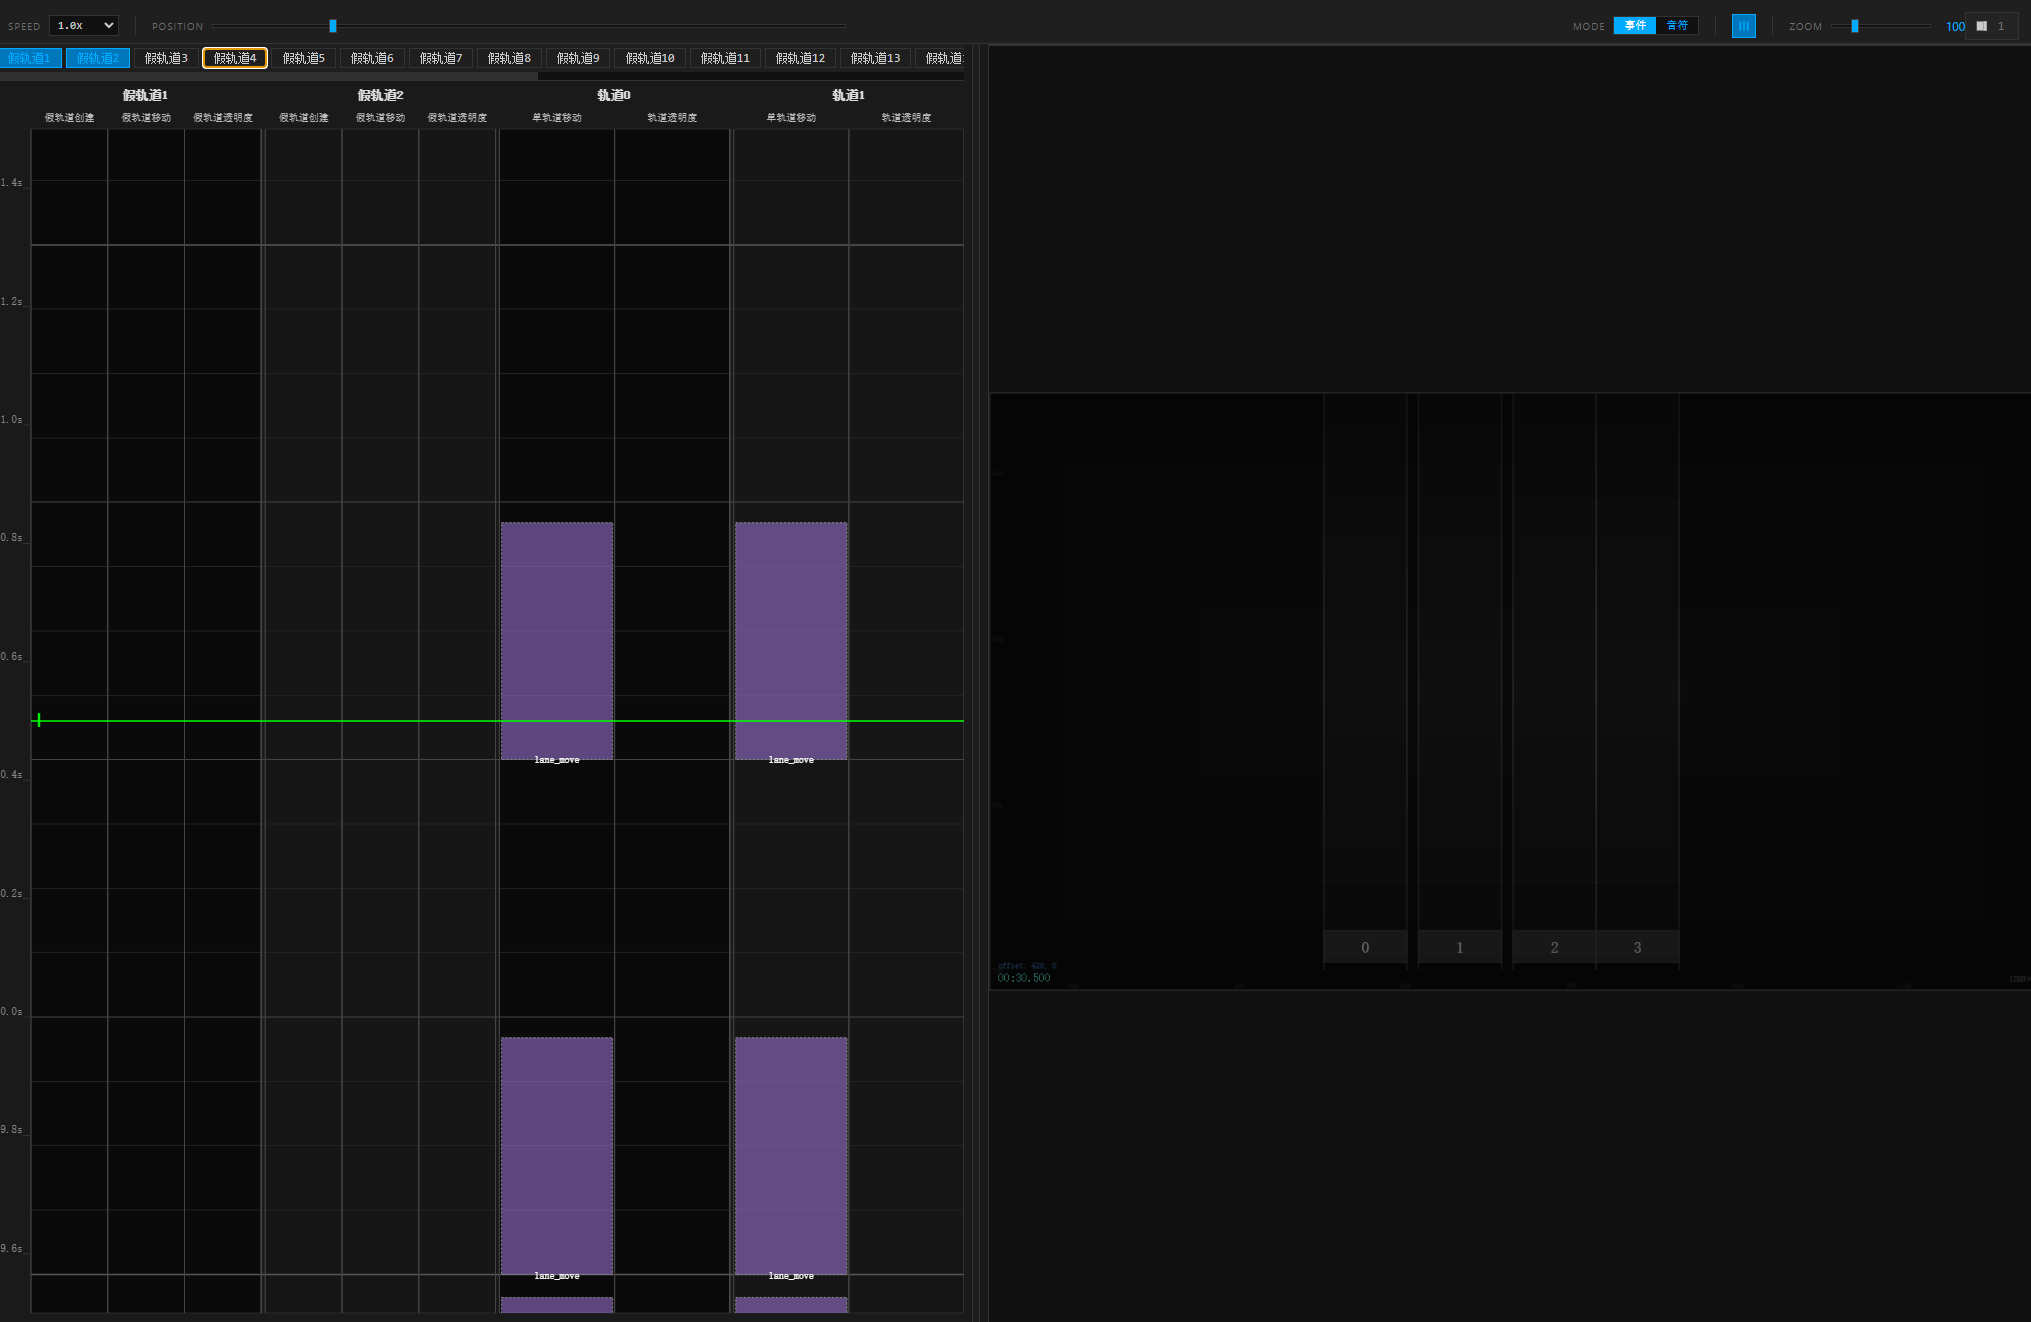The image size is (2031, 1322).
Task: Click lane 1 key in preview
Action: [x=1460, y=947]
